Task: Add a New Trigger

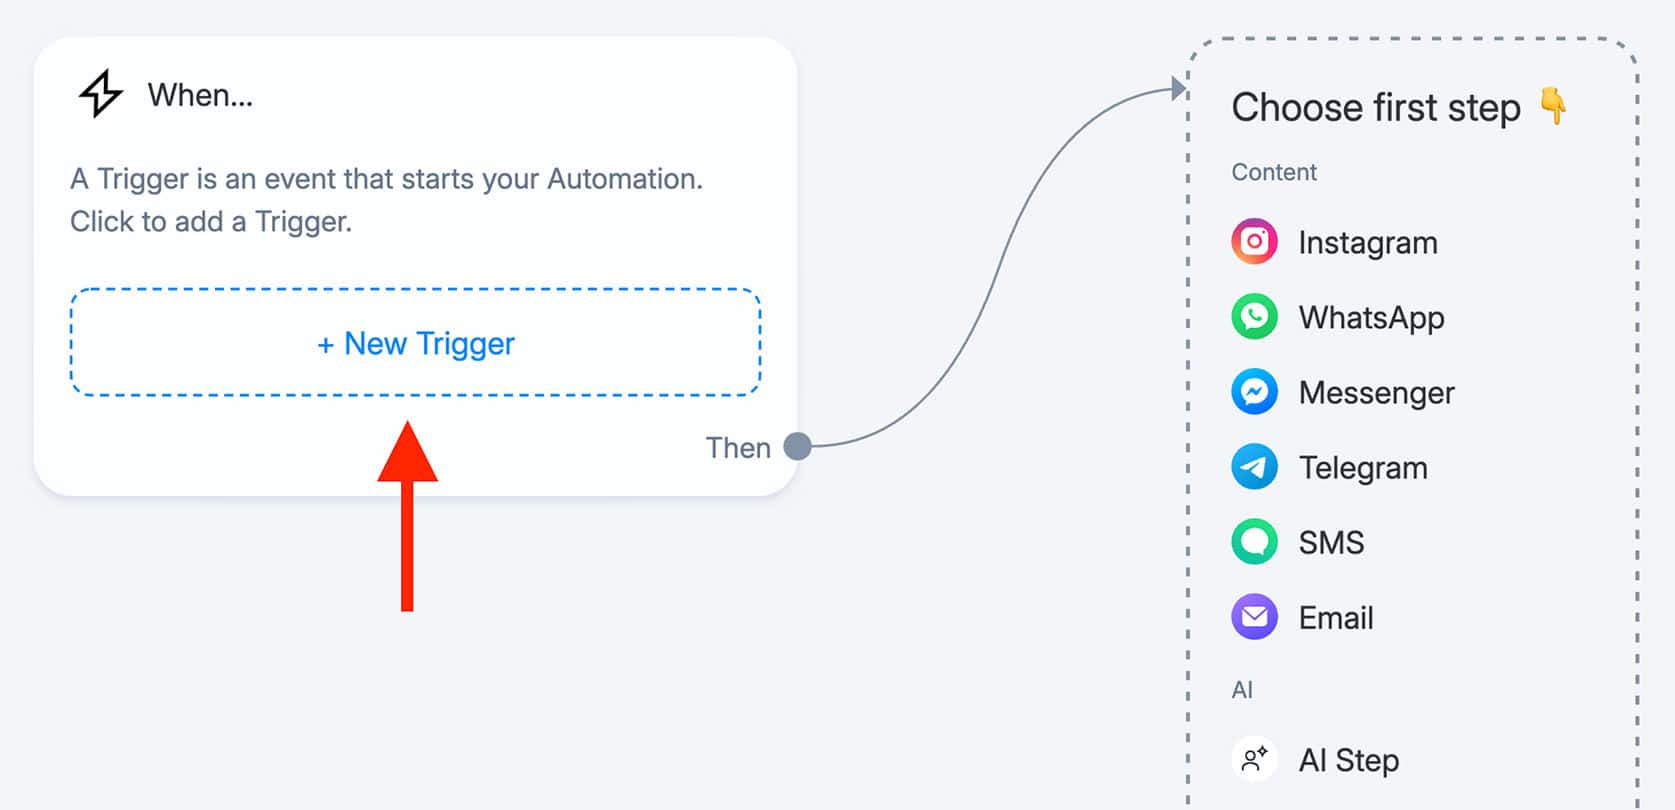Action: click(416, 343)
